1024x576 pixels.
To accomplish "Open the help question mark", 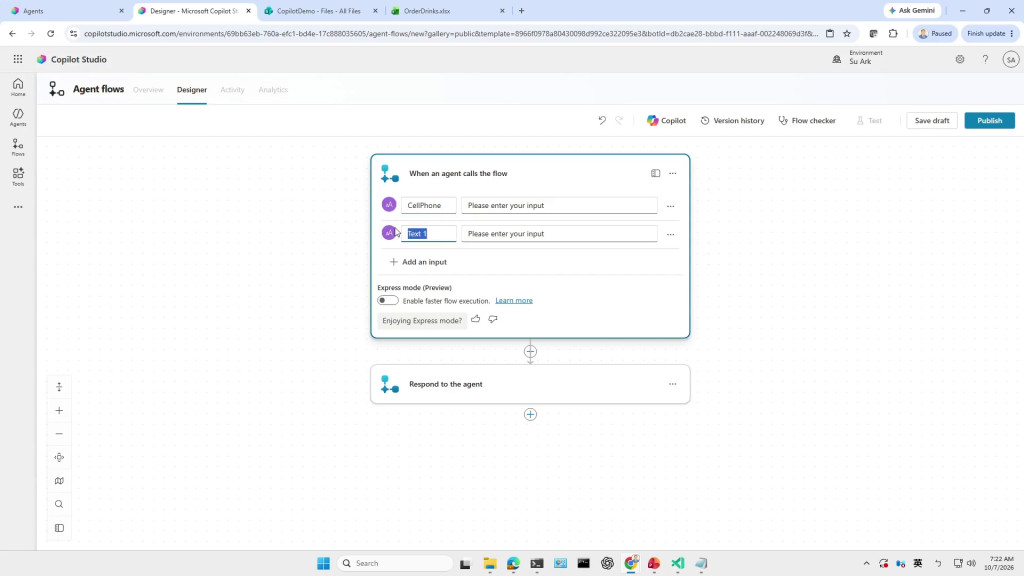I will [985, 59].
